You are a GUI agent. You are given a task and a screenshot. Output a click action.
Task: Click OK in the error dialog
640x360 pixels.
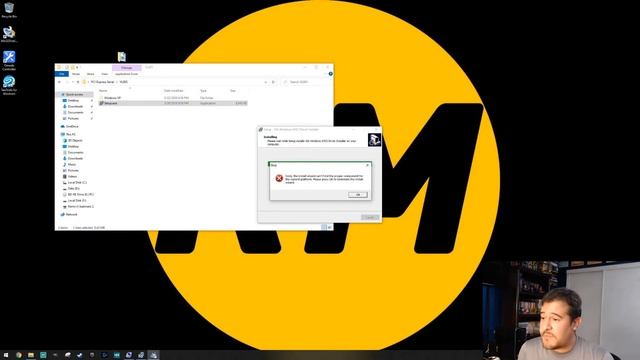[358, 195]
